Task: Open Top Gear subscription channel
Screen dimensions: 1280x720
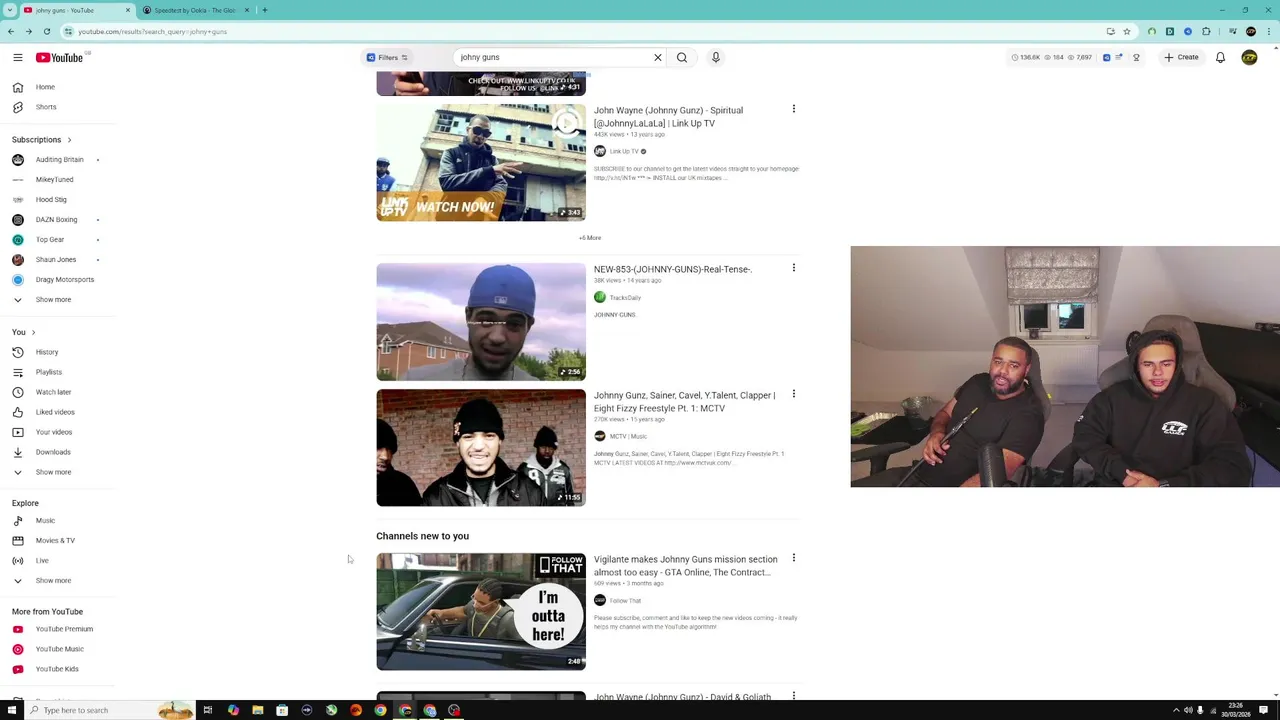Action: (49, 240)
